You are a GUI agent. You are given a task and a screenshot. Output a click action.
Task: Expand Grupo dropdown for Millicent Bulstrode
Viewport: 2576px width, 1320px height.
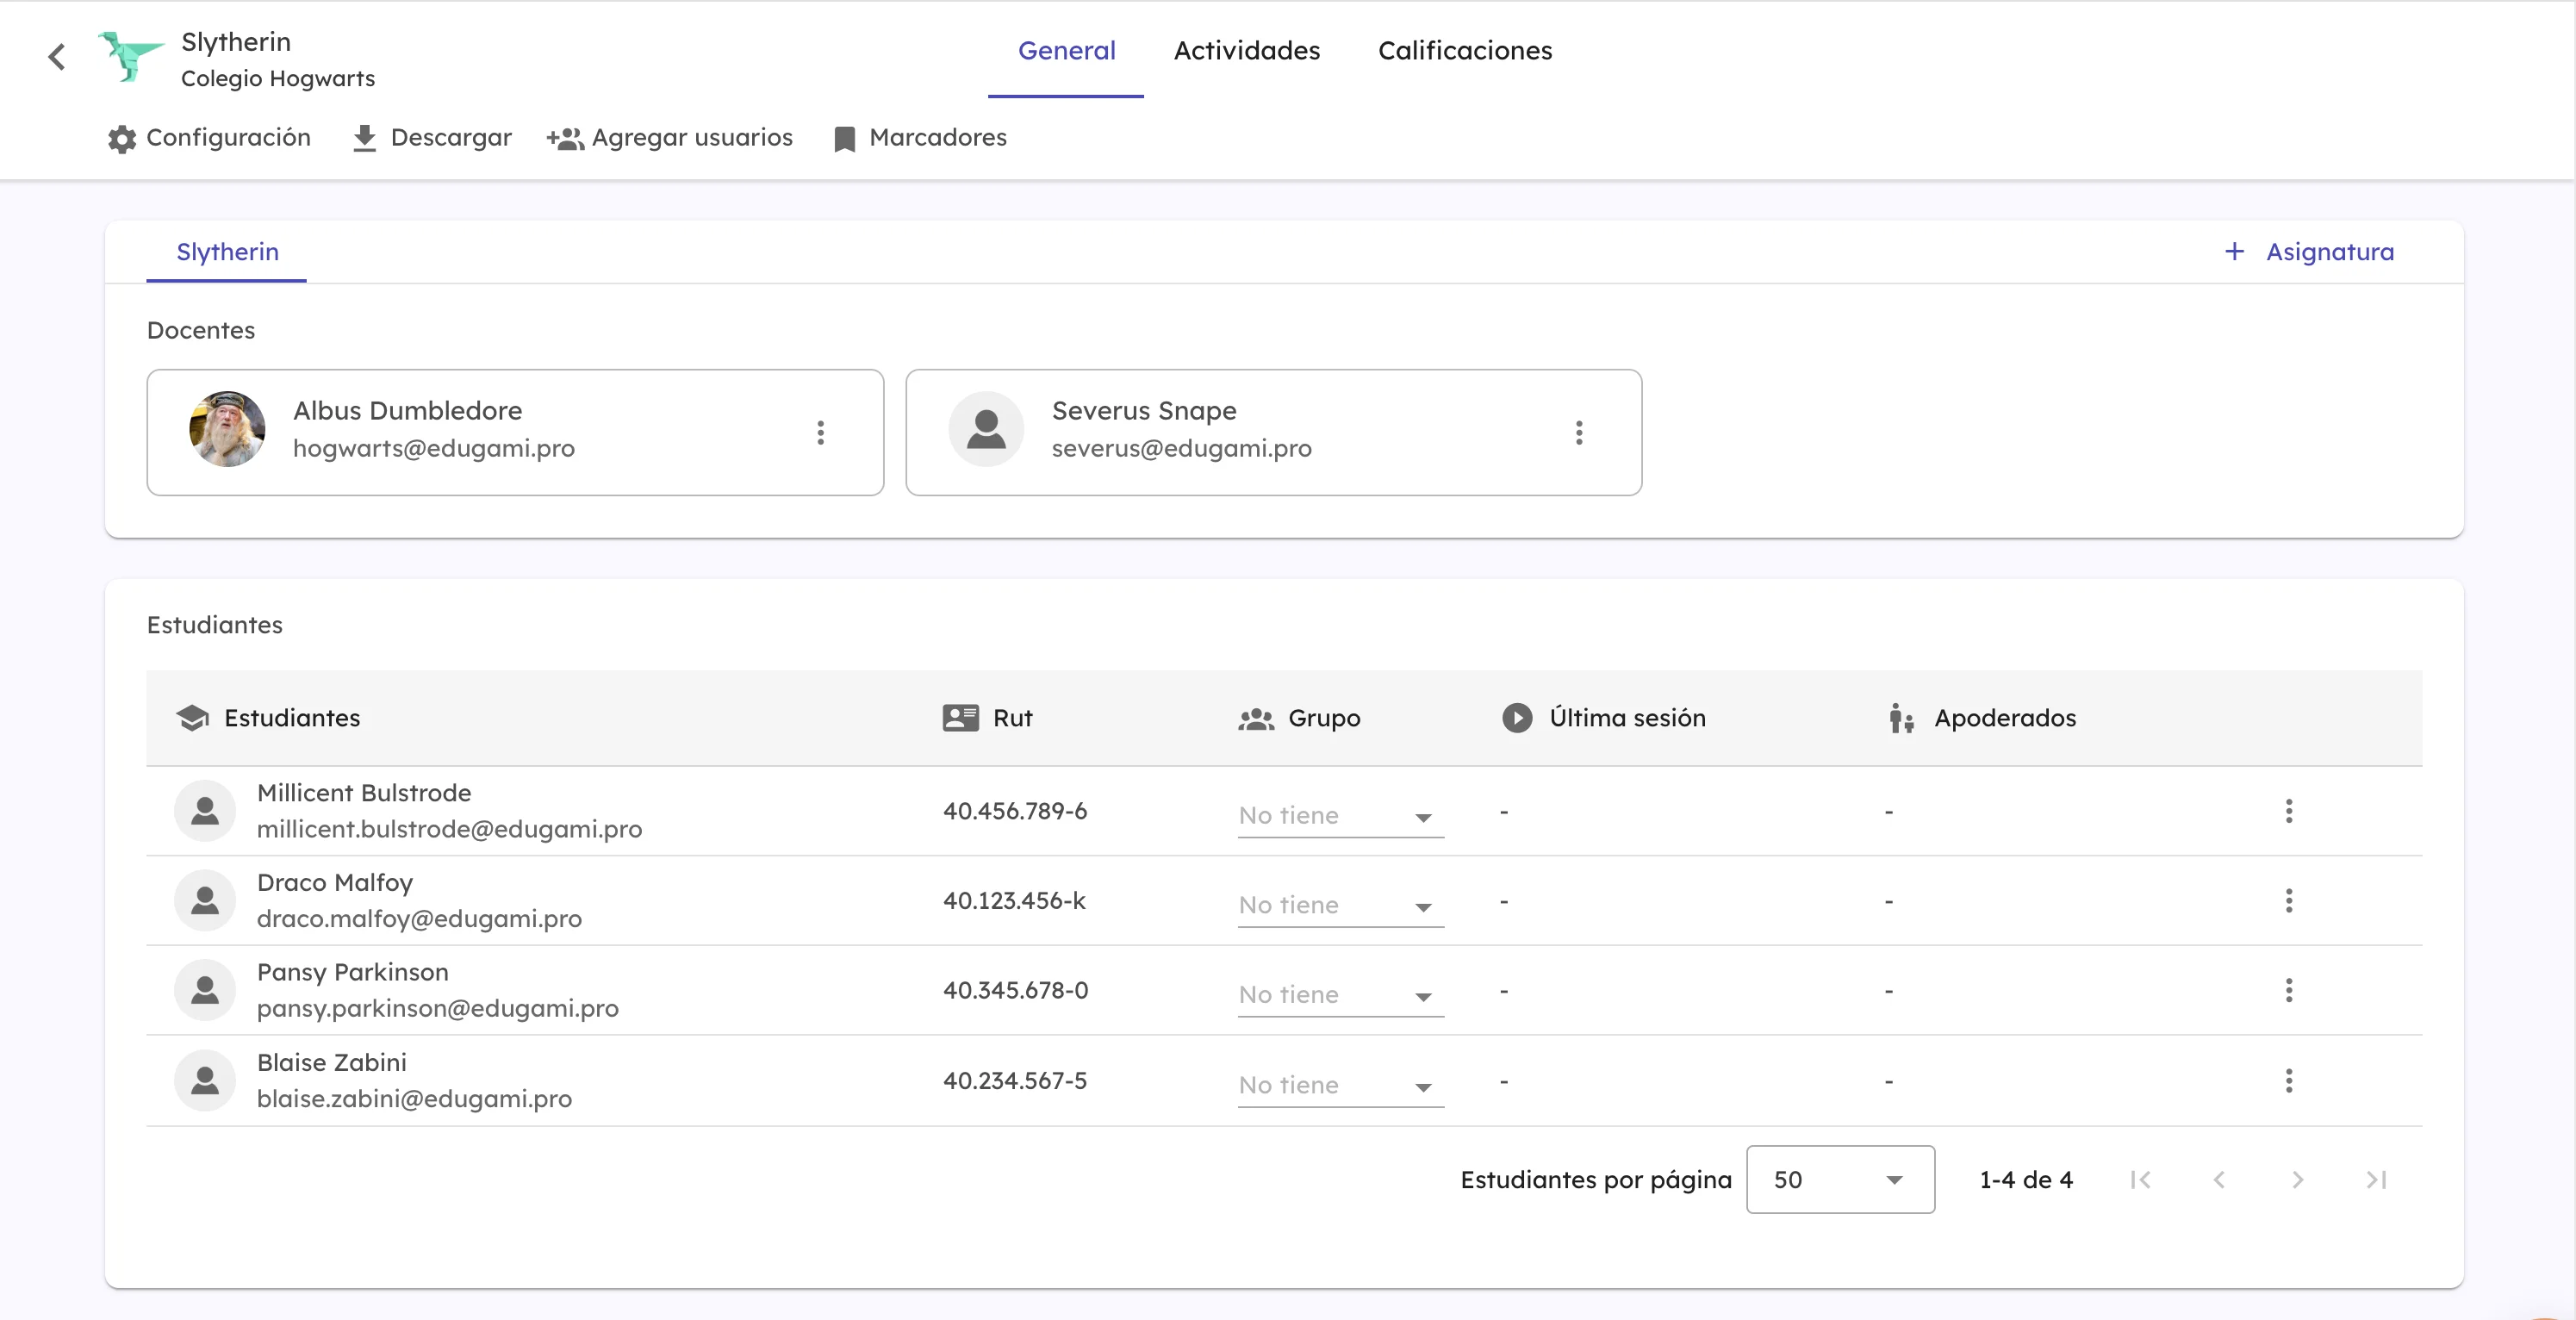pos(1340,816)
